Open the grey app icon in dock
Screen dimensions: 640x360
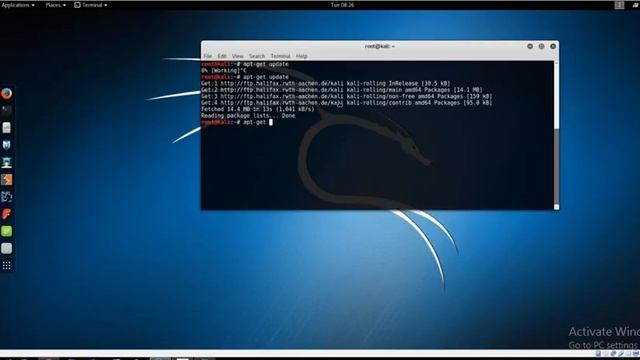(6, 249)
